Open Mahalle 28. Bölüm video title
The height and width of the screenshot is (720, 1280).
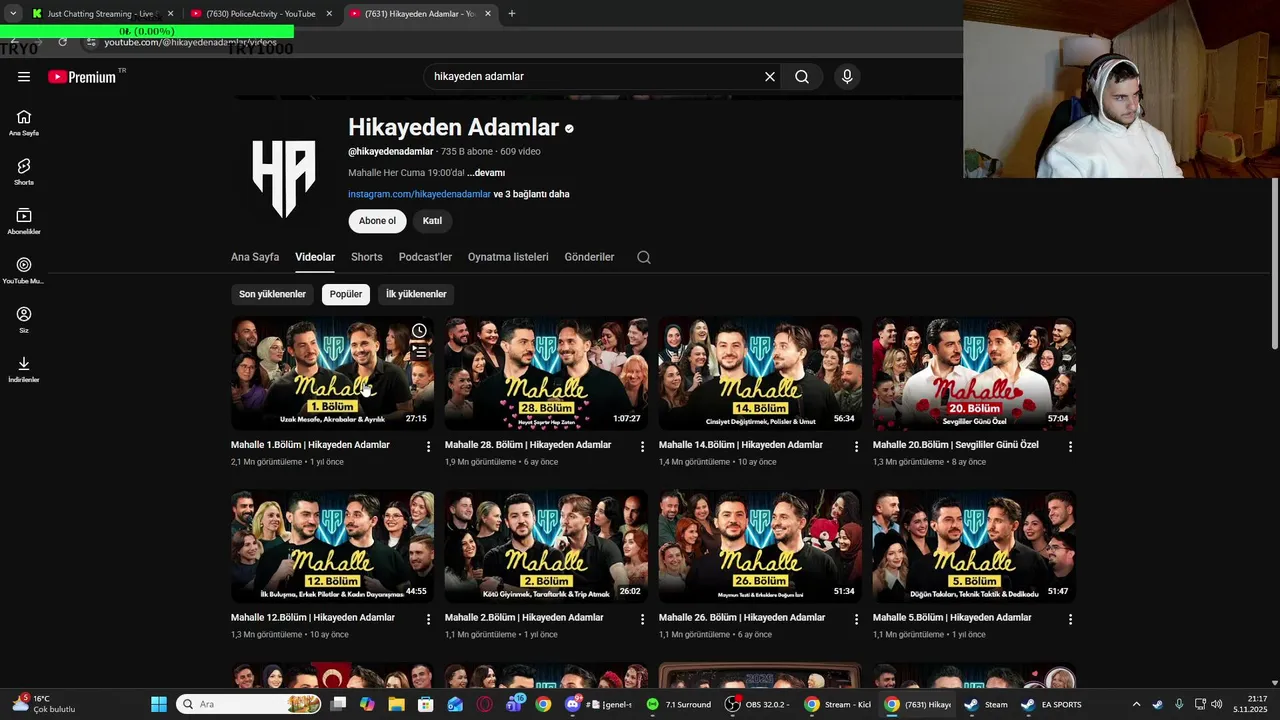coord(528,445)
